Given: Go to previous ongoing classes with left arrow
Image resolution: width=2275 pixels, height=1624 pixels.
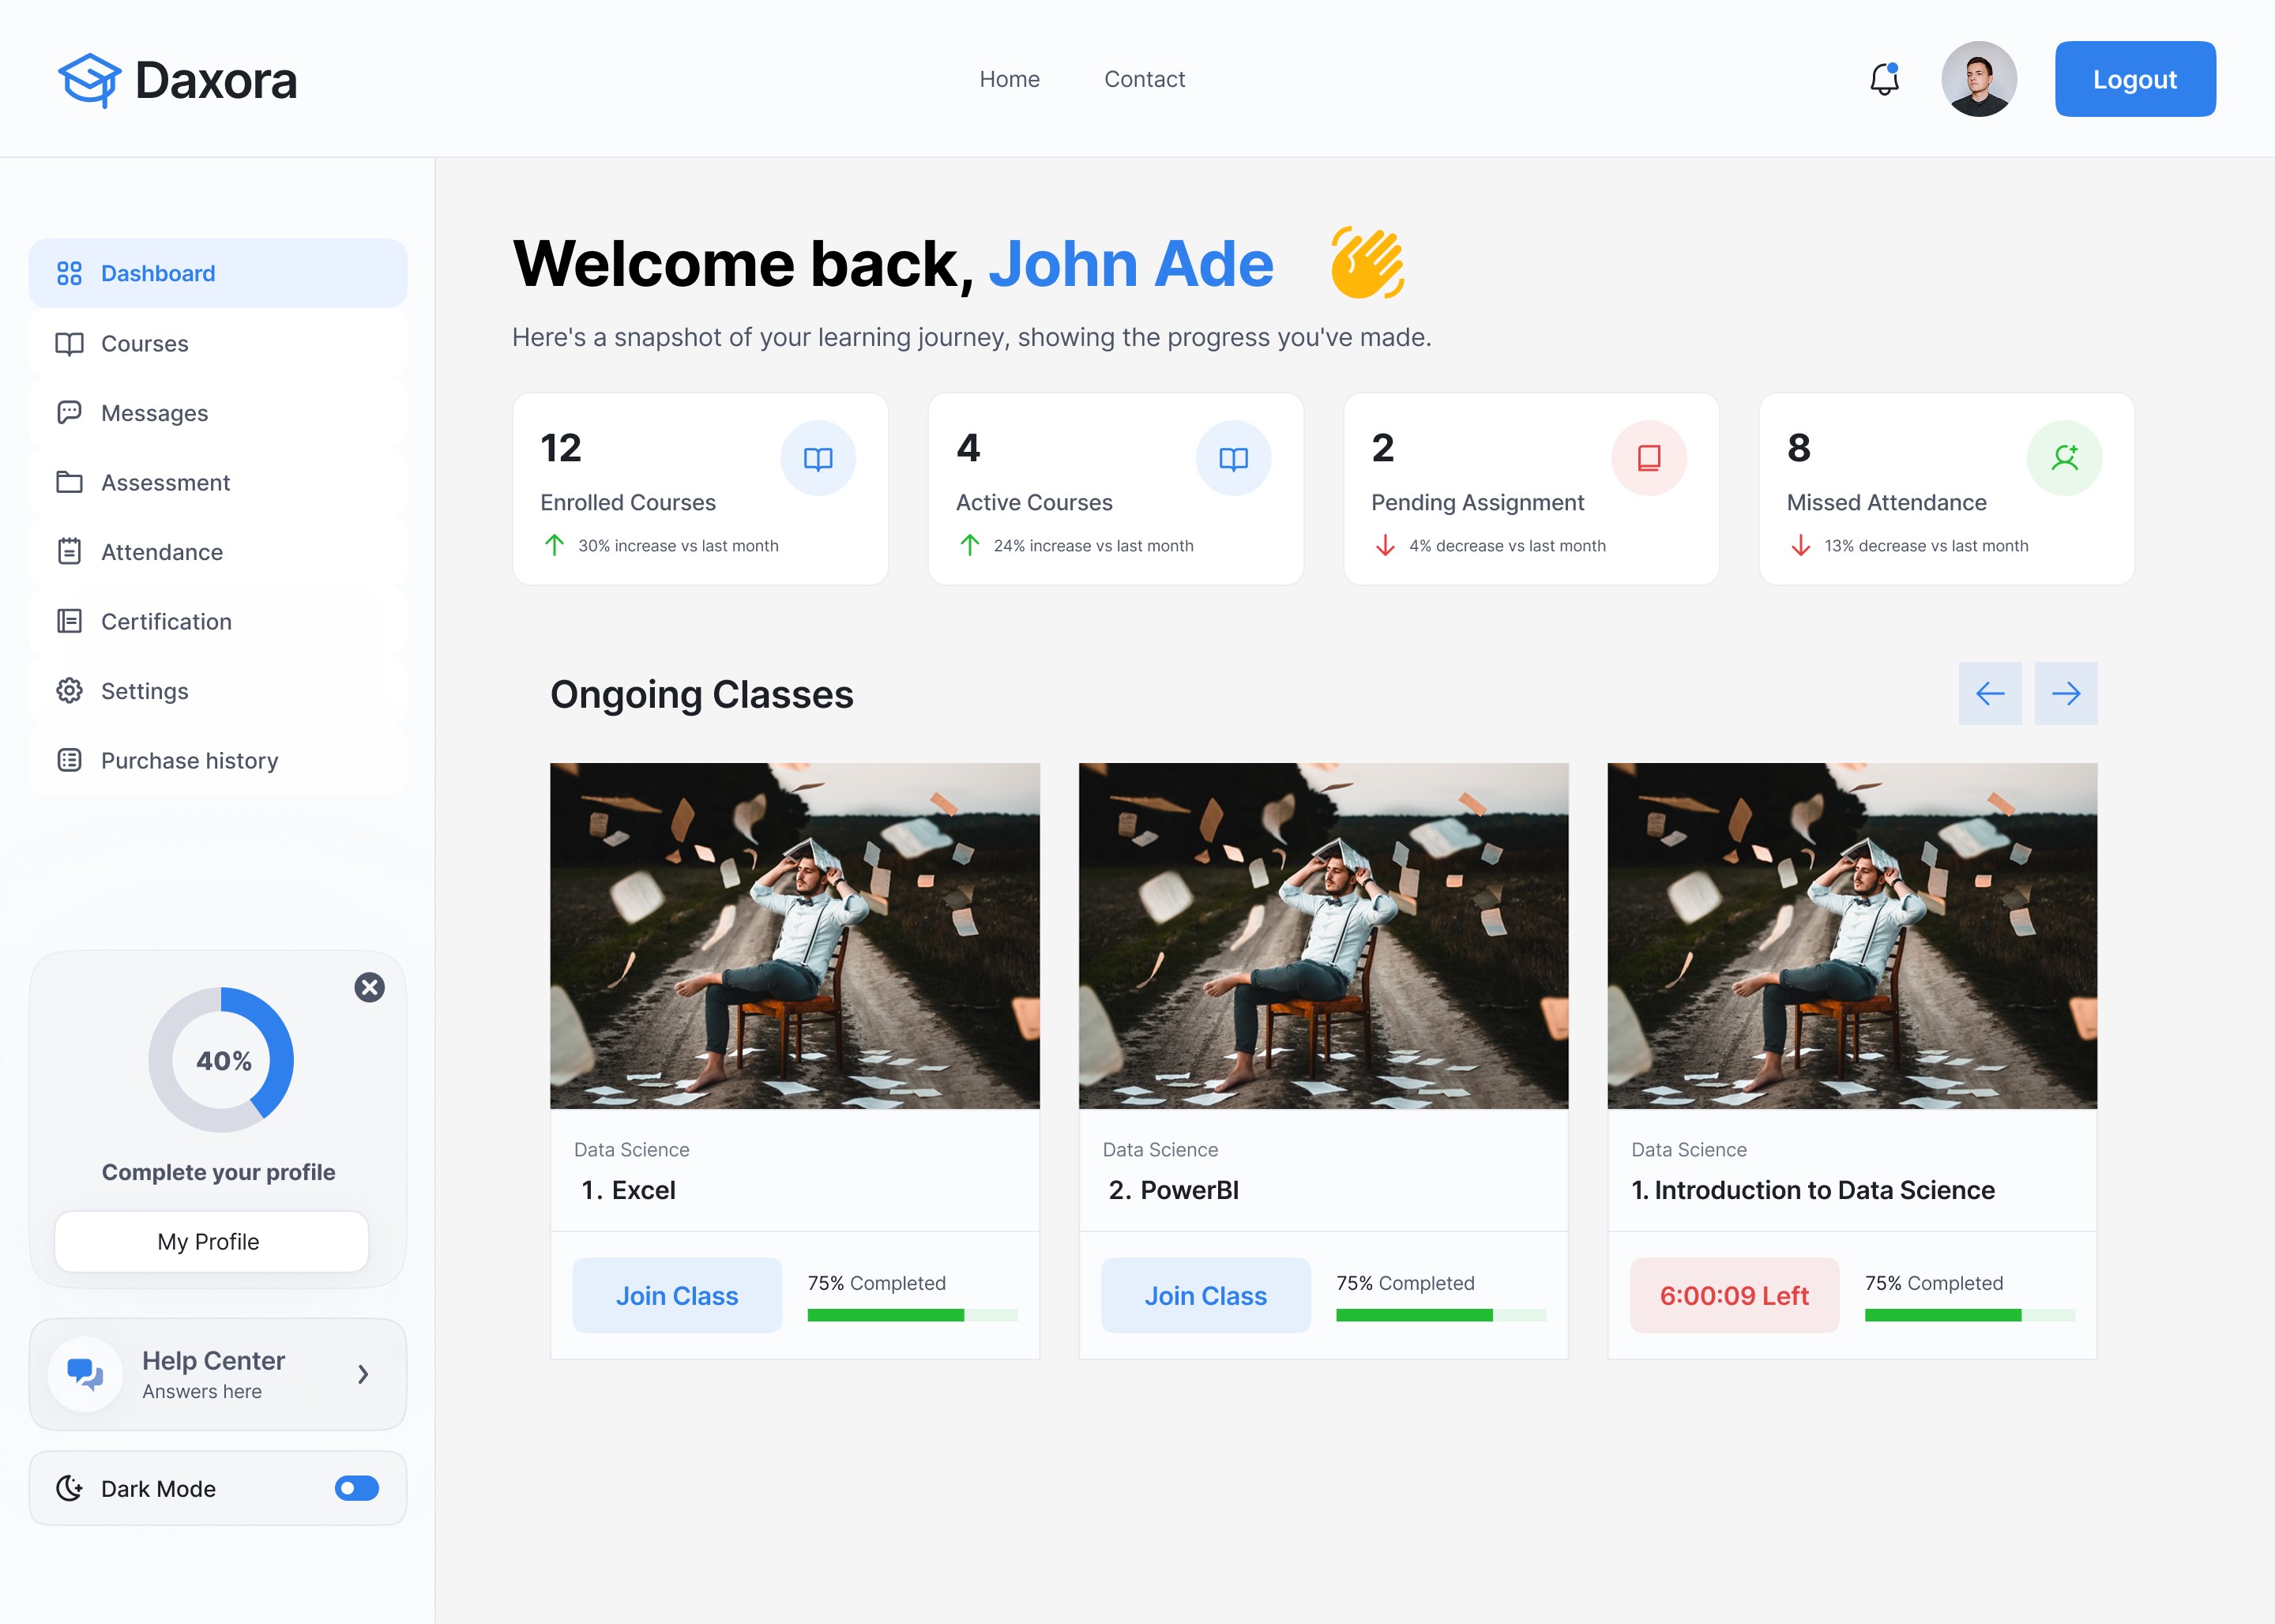Looking at the screenshot, I should [1989, 693].
